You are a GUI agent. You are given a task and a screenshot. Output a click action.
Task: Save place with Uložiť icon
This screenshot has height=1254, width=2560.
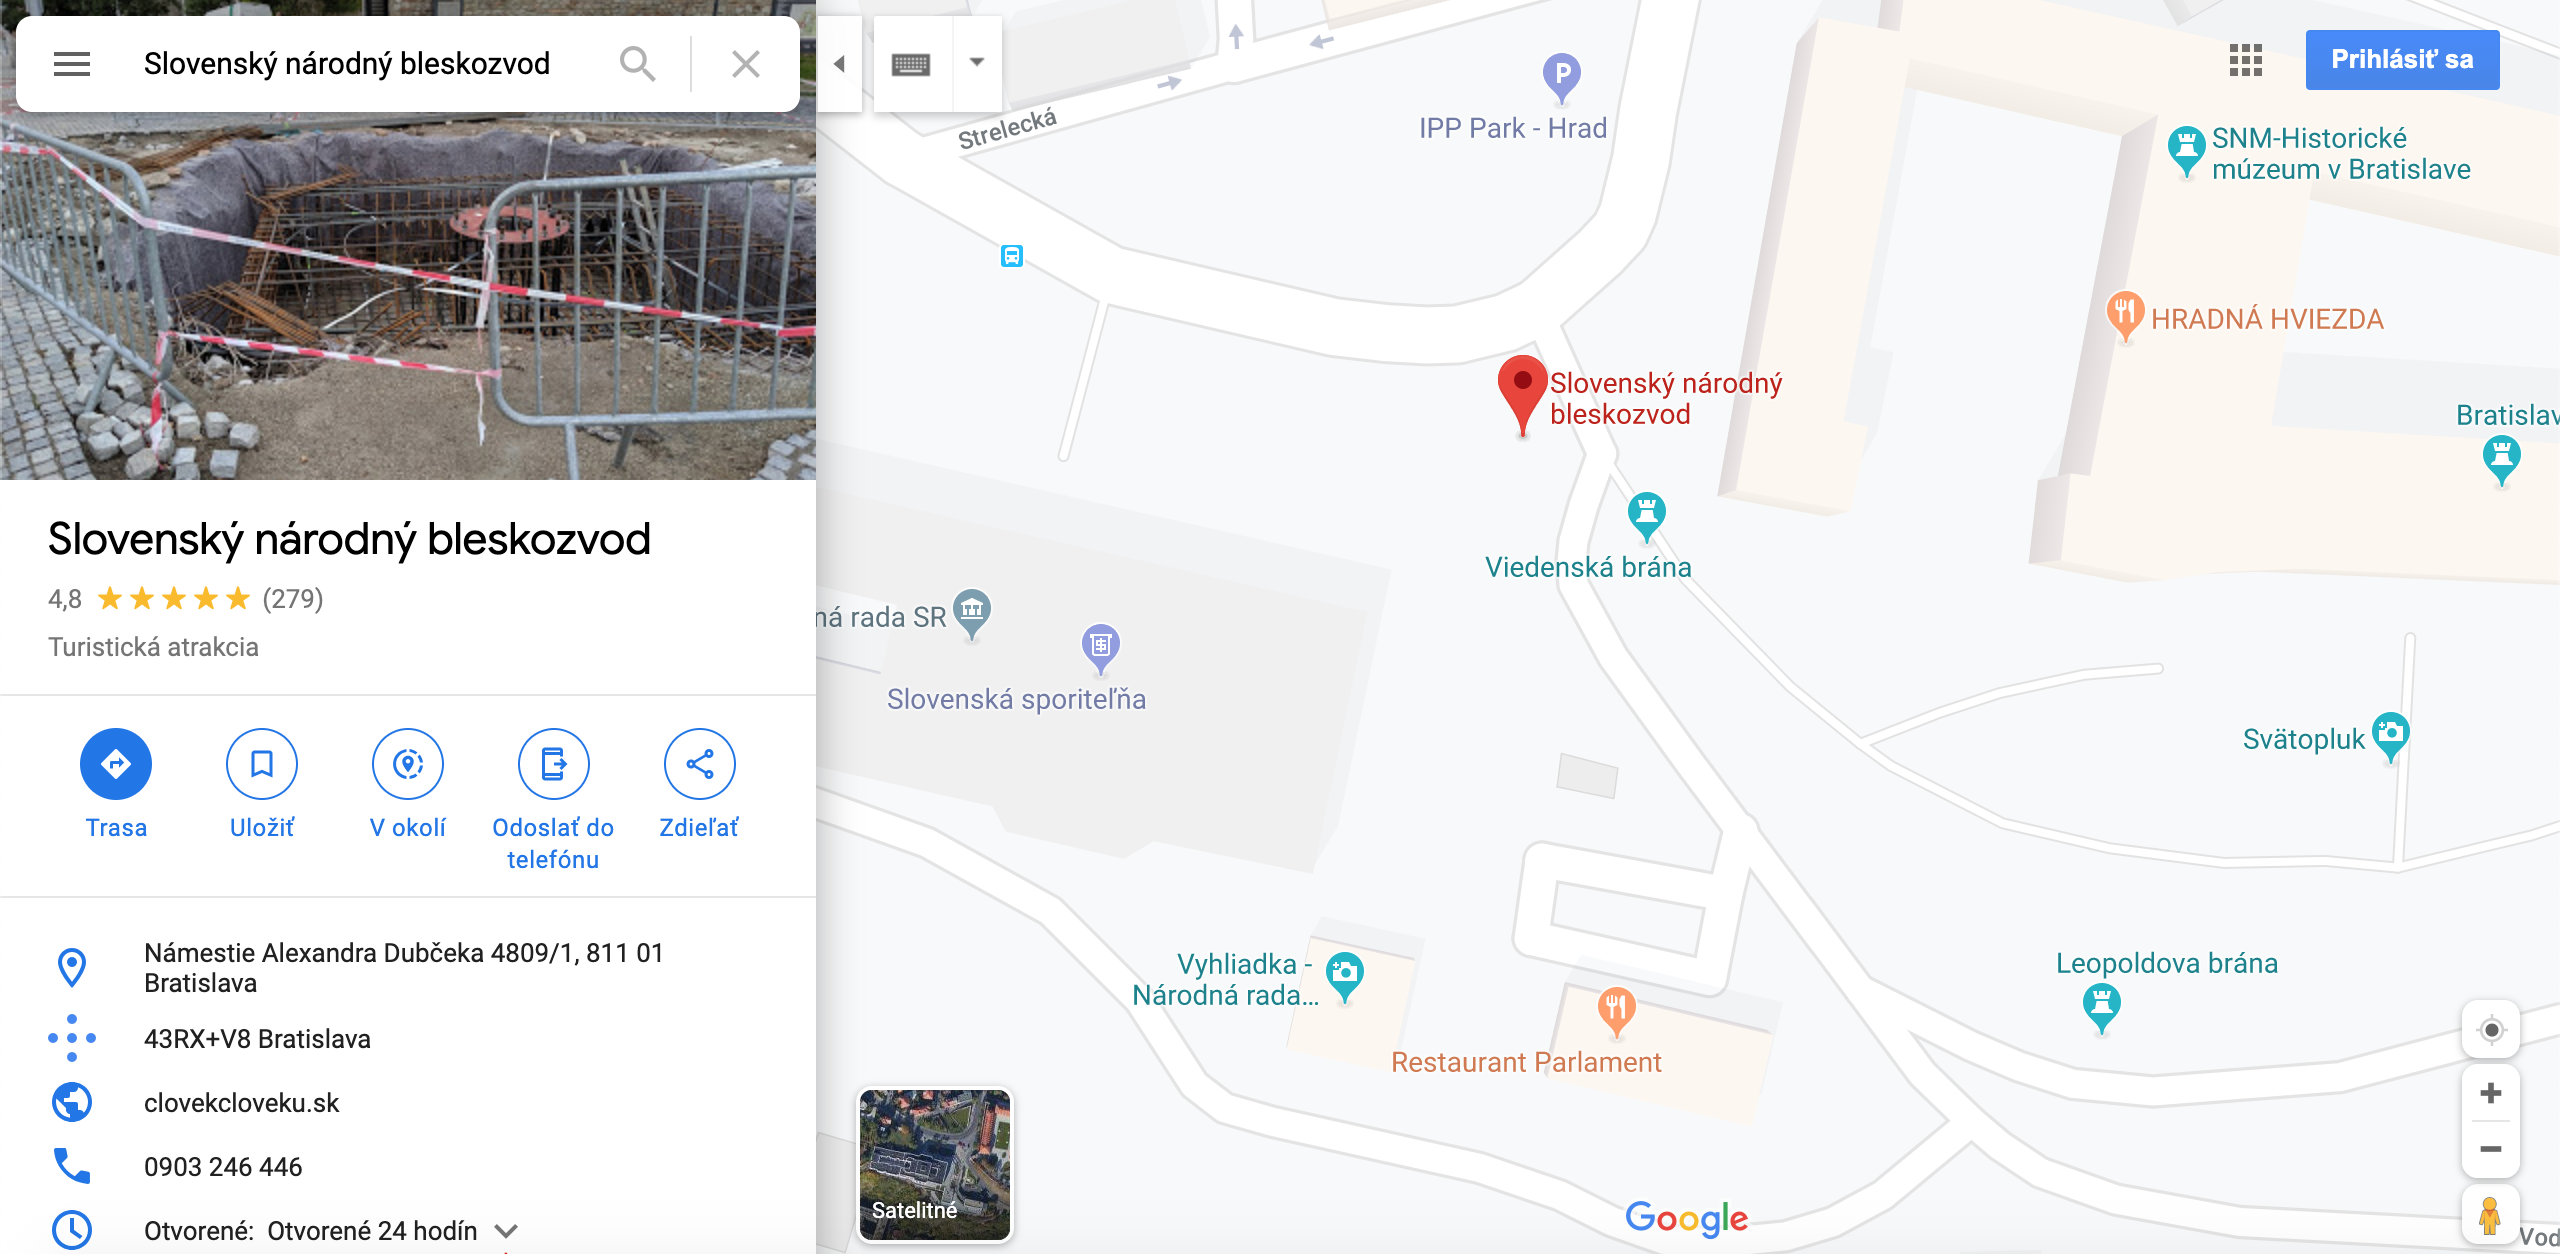(262, 764)
